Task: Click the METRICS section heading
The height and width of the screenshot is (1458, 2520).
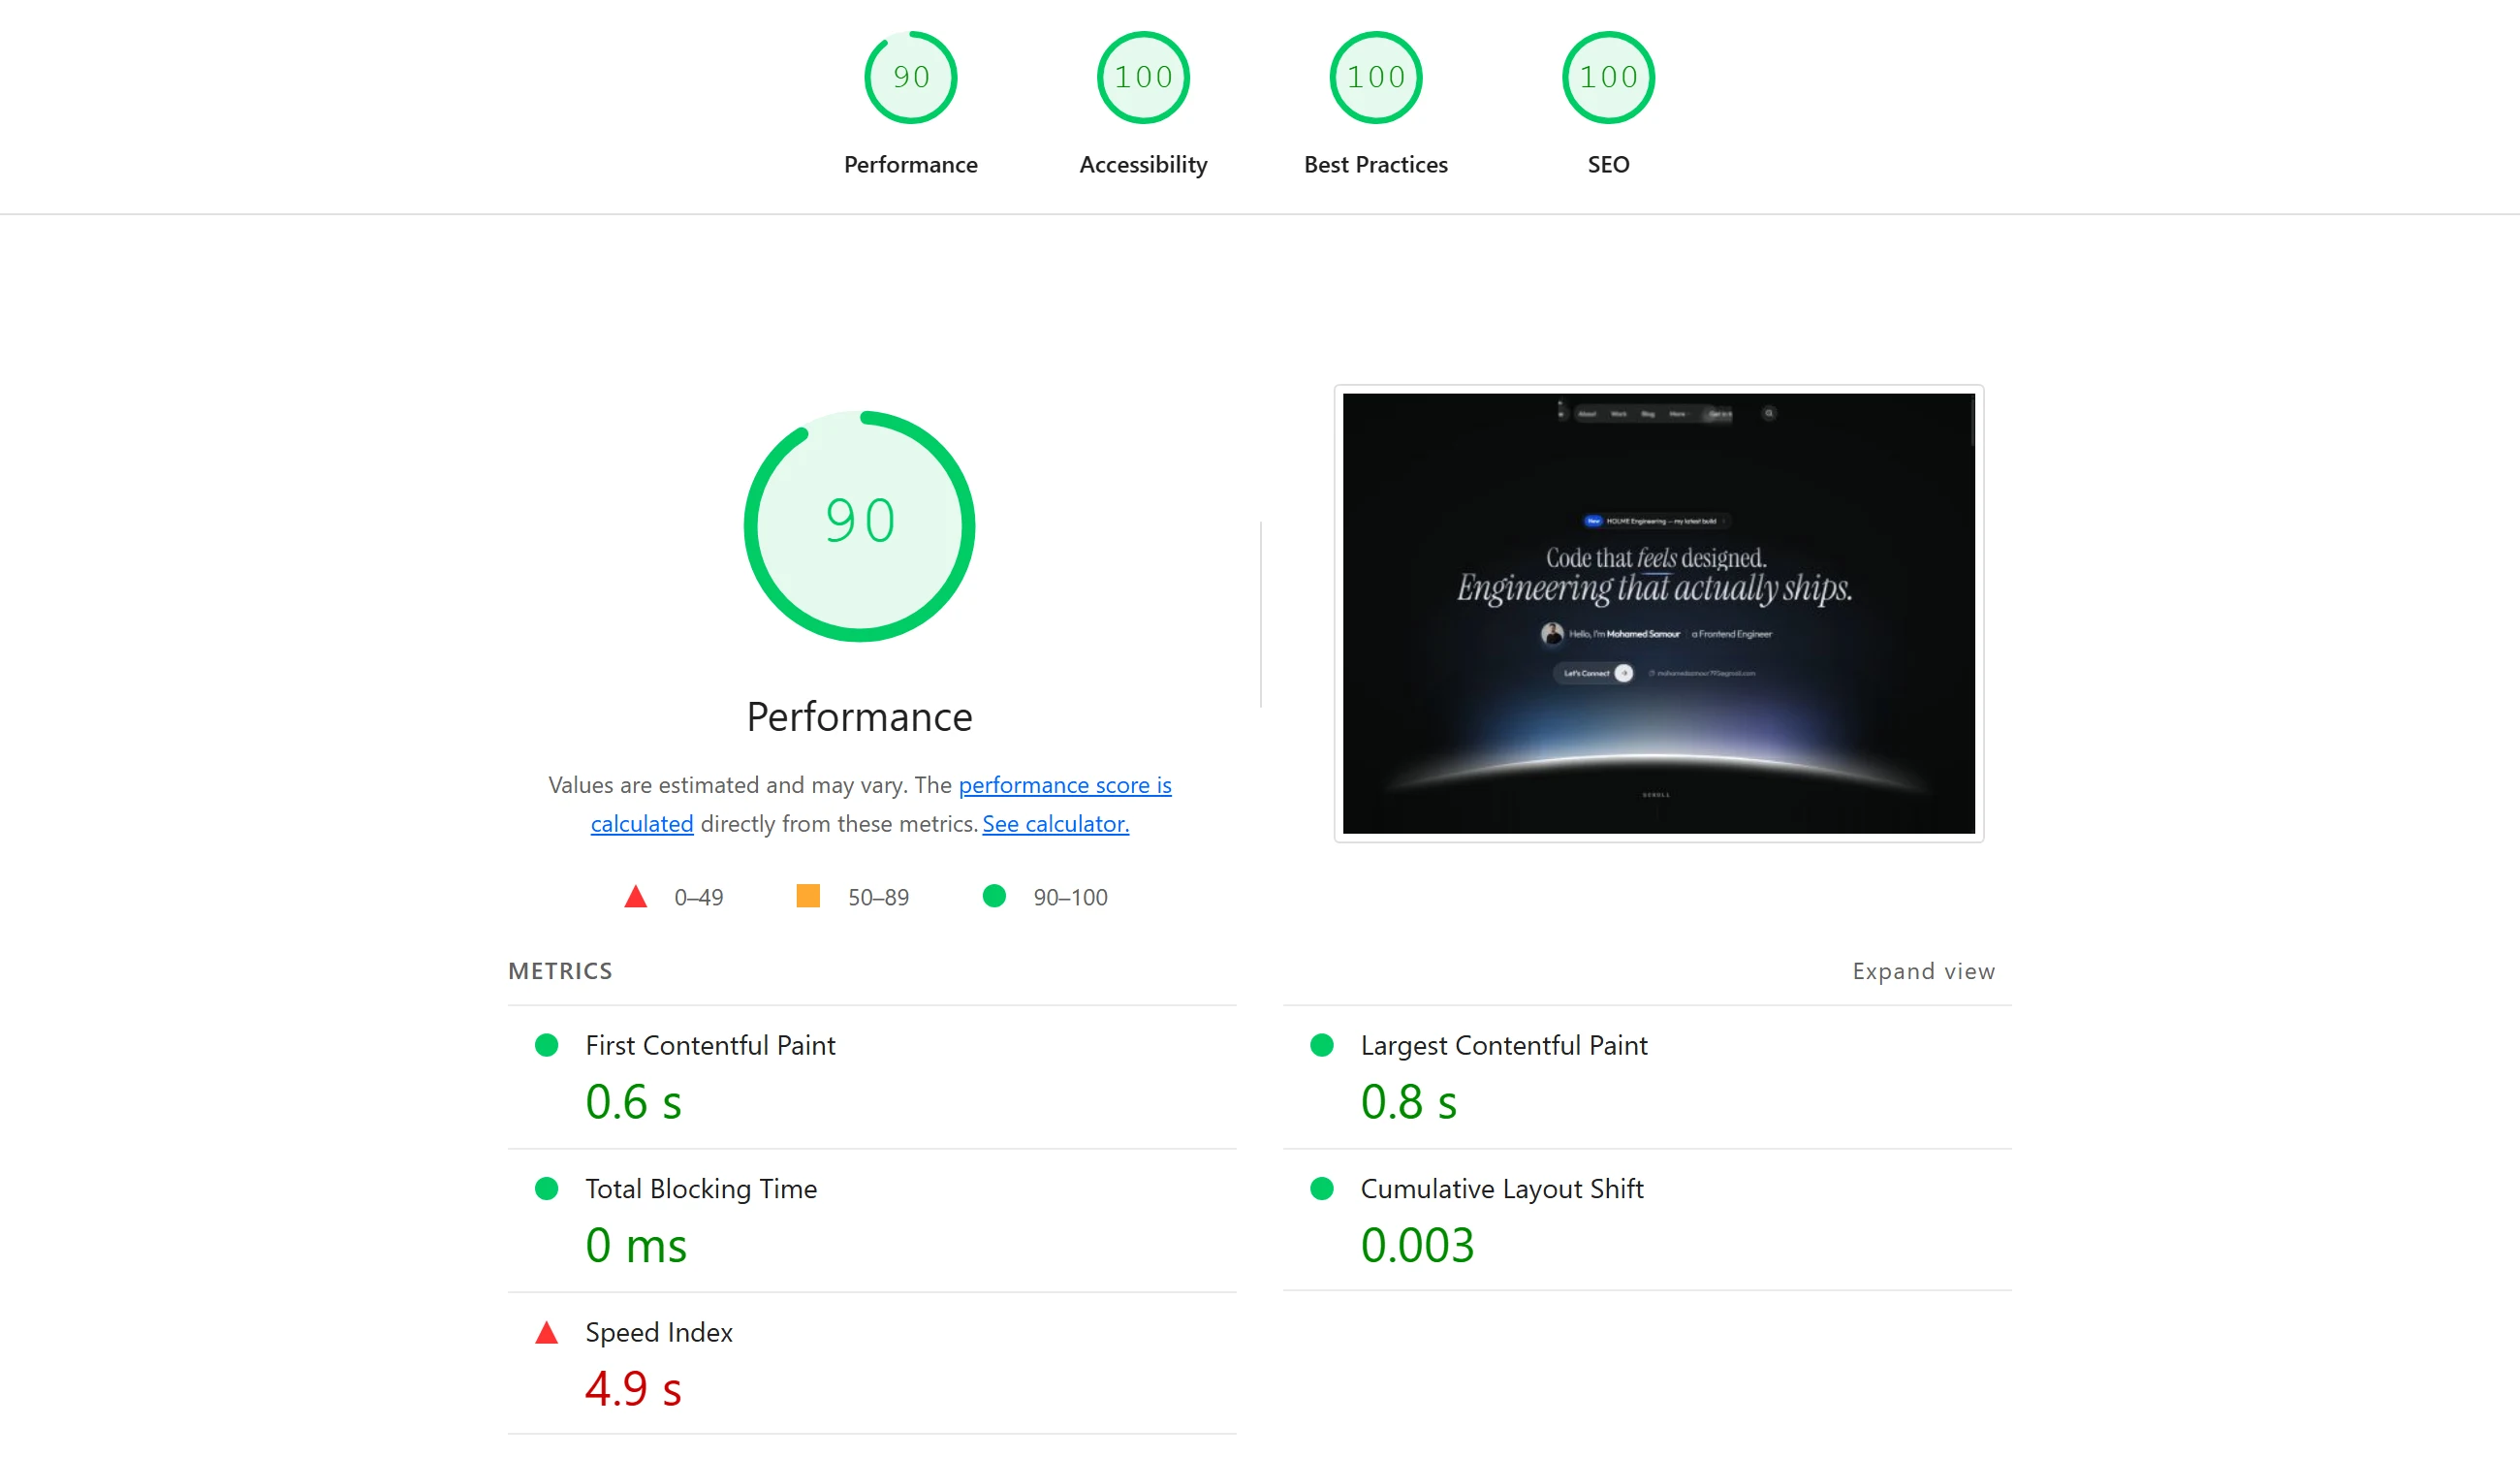Action: coord(560,971)
